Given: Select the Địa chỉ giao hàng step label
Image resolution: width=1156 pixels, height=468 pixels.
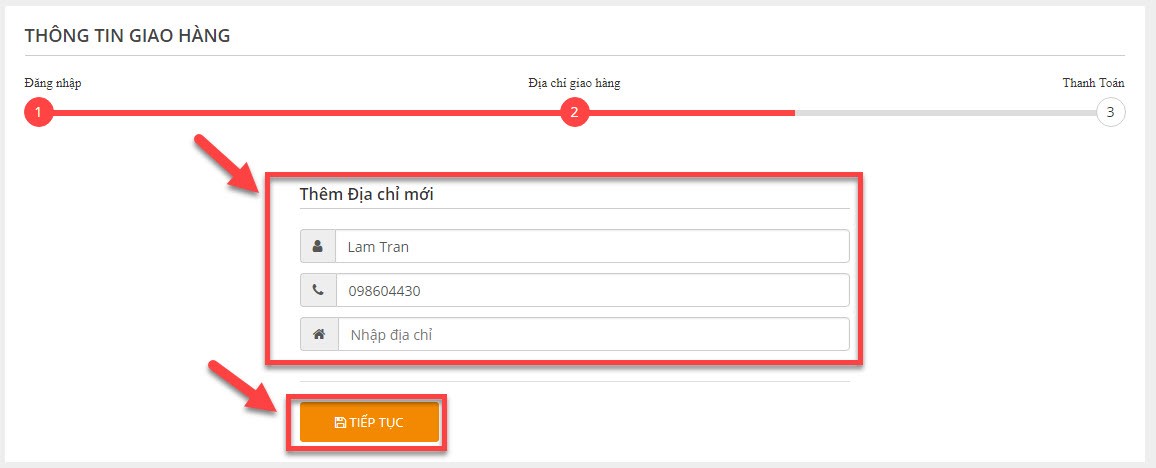Looking at the screenshot, I should coord(574,83).
